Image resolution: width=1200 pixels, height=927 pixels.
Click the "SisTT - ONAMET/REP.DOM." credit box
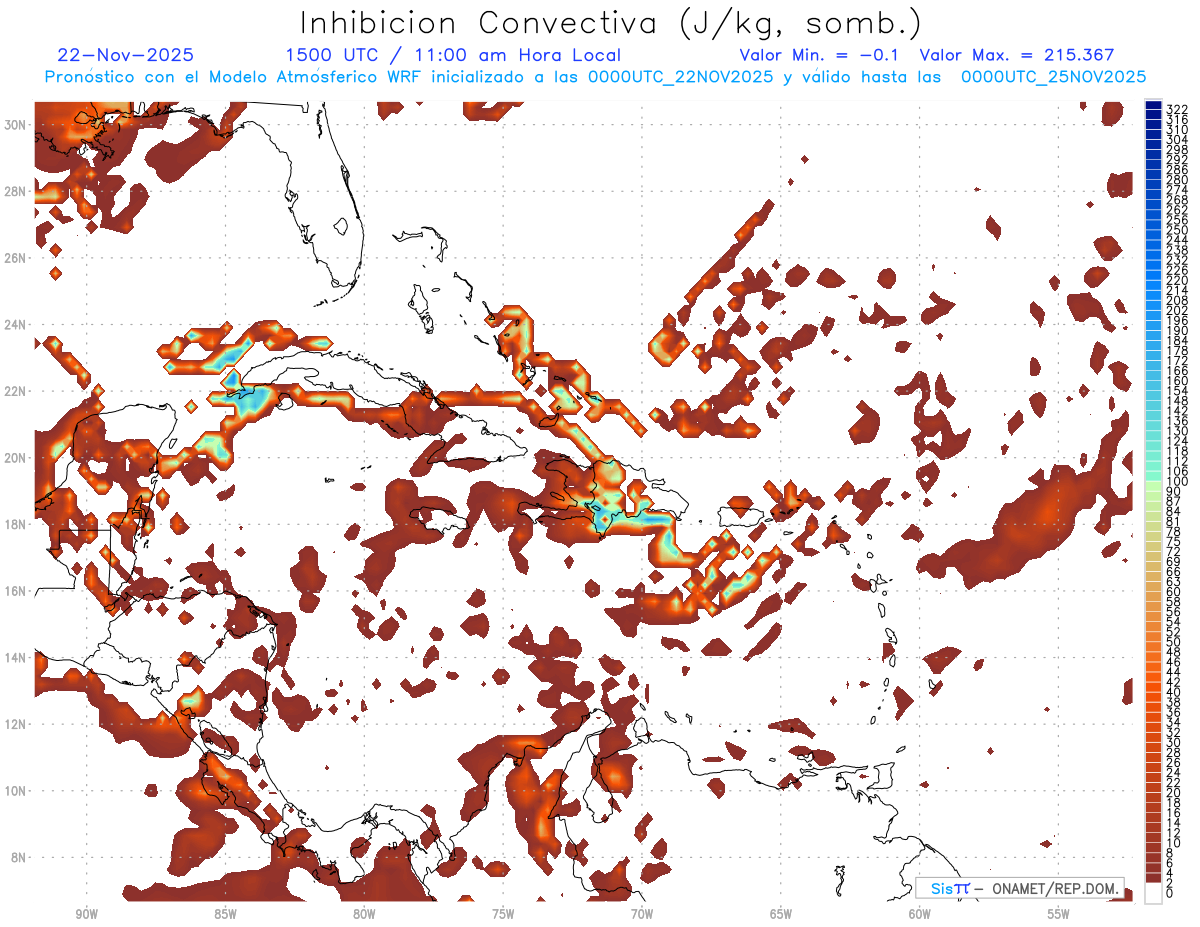(1020, 888)
